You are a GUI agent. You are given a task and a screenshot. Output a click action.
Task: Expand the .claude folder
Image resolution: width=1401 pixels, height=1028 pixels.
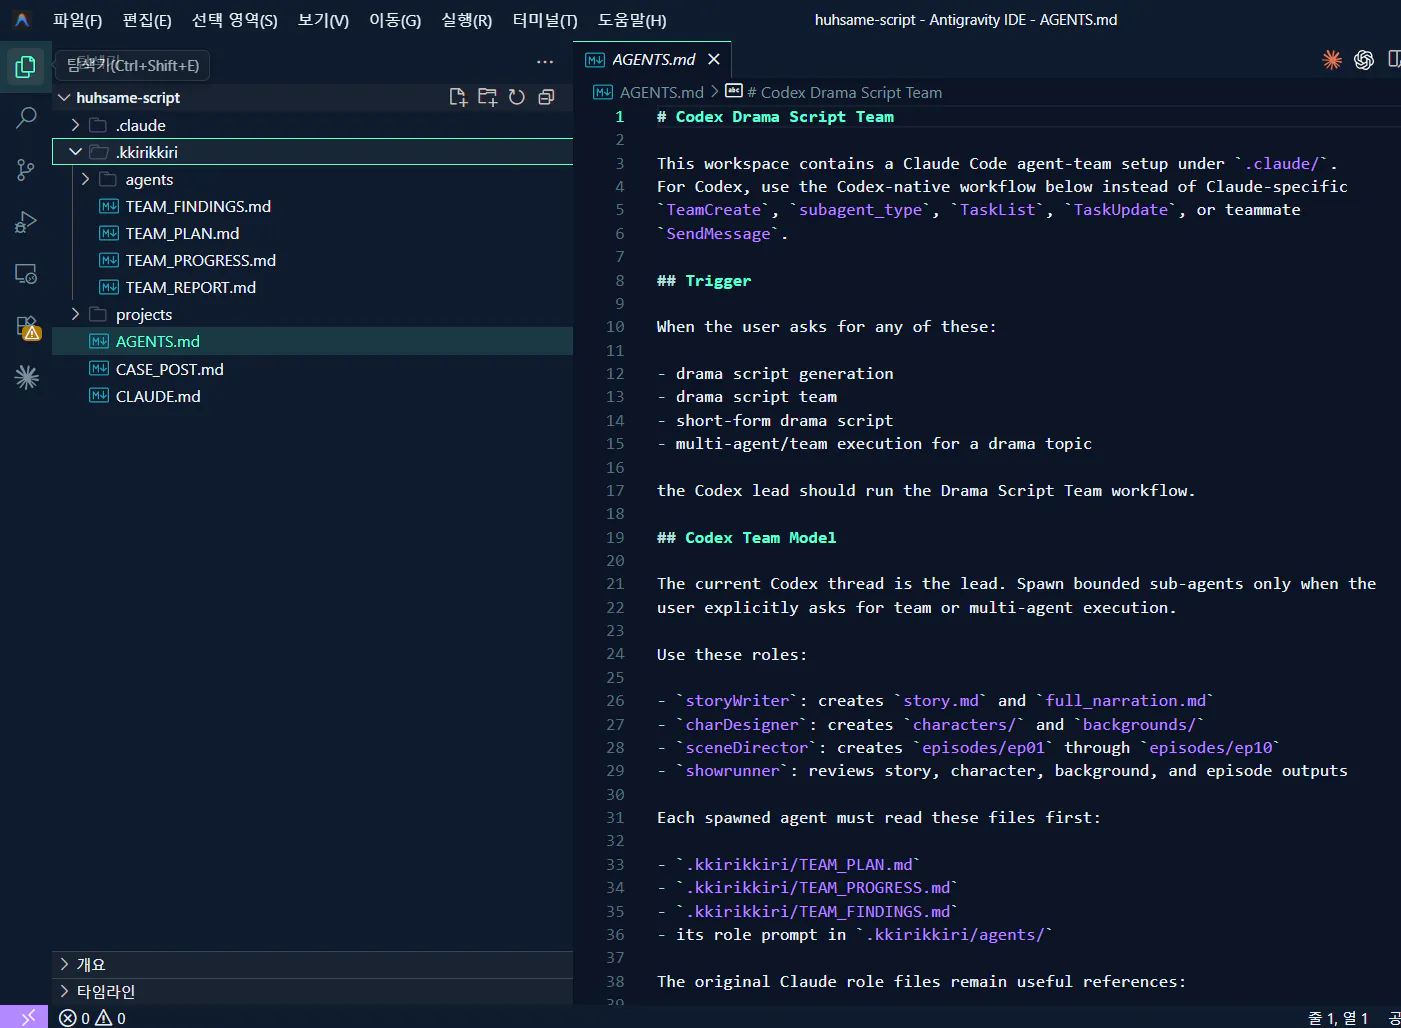click(75, 125)
